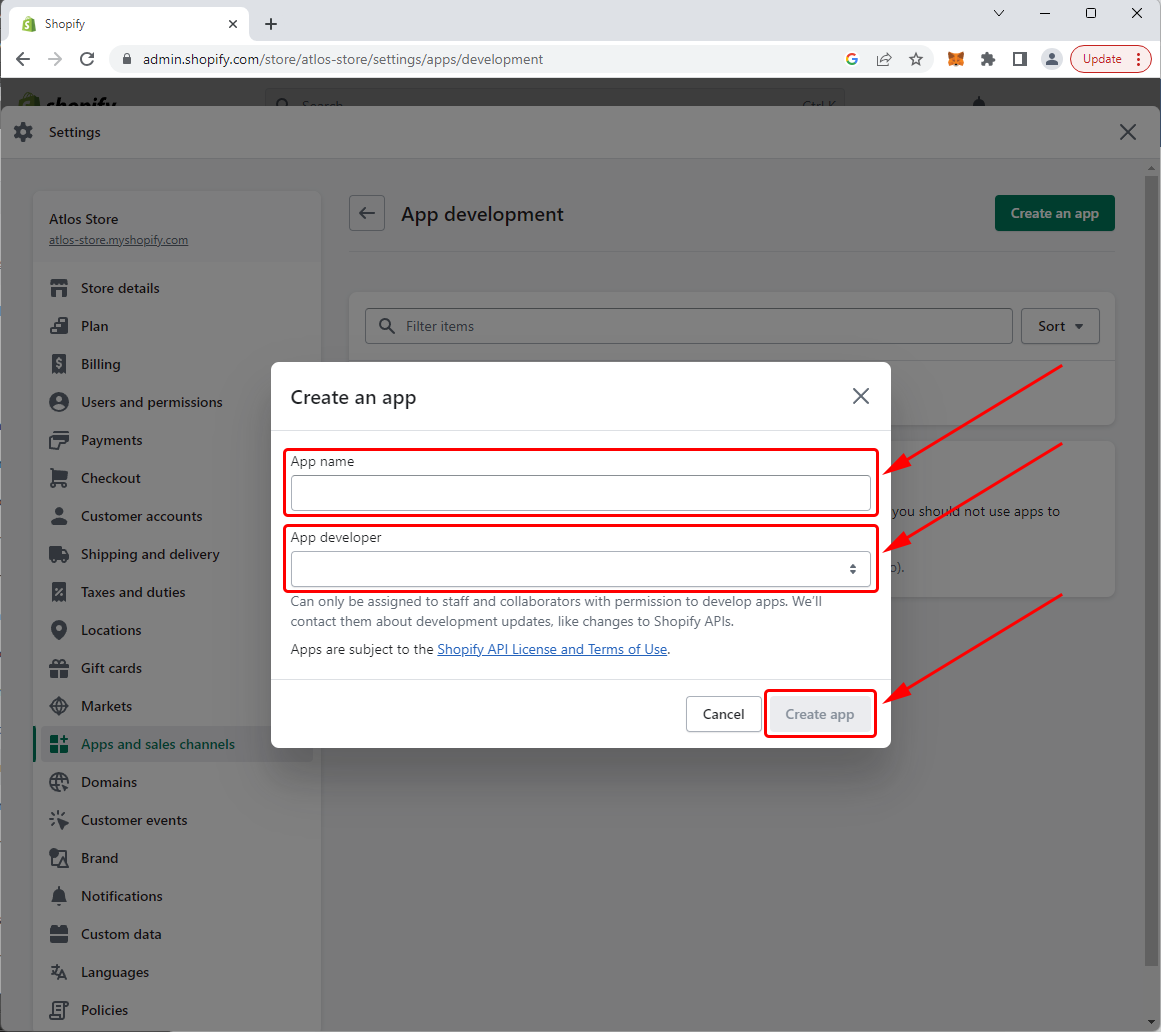Click the Domains globe icon
Viewport: 1161px width, 1032px height.
pyautogui.click(x=59, y=782)
